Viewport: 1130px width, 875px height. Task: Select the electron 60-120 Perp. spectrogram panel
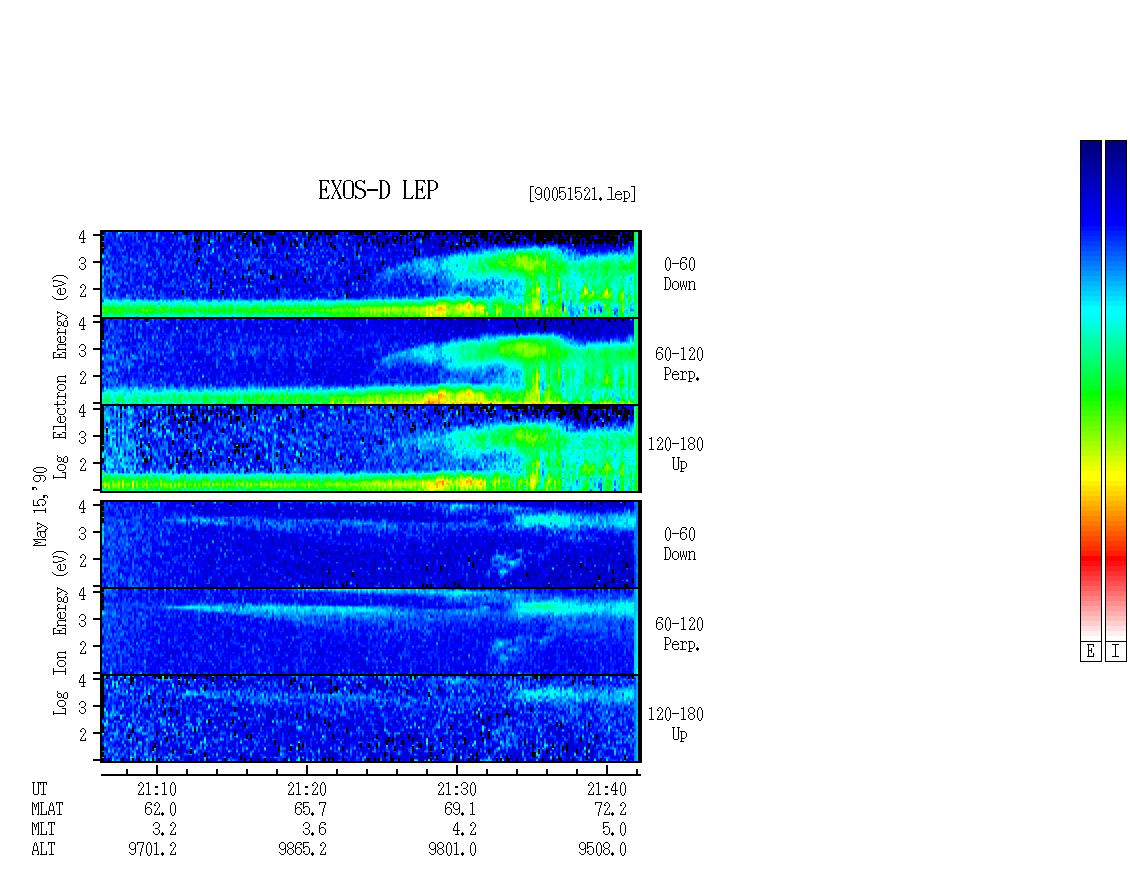click(x=370, y=361)
